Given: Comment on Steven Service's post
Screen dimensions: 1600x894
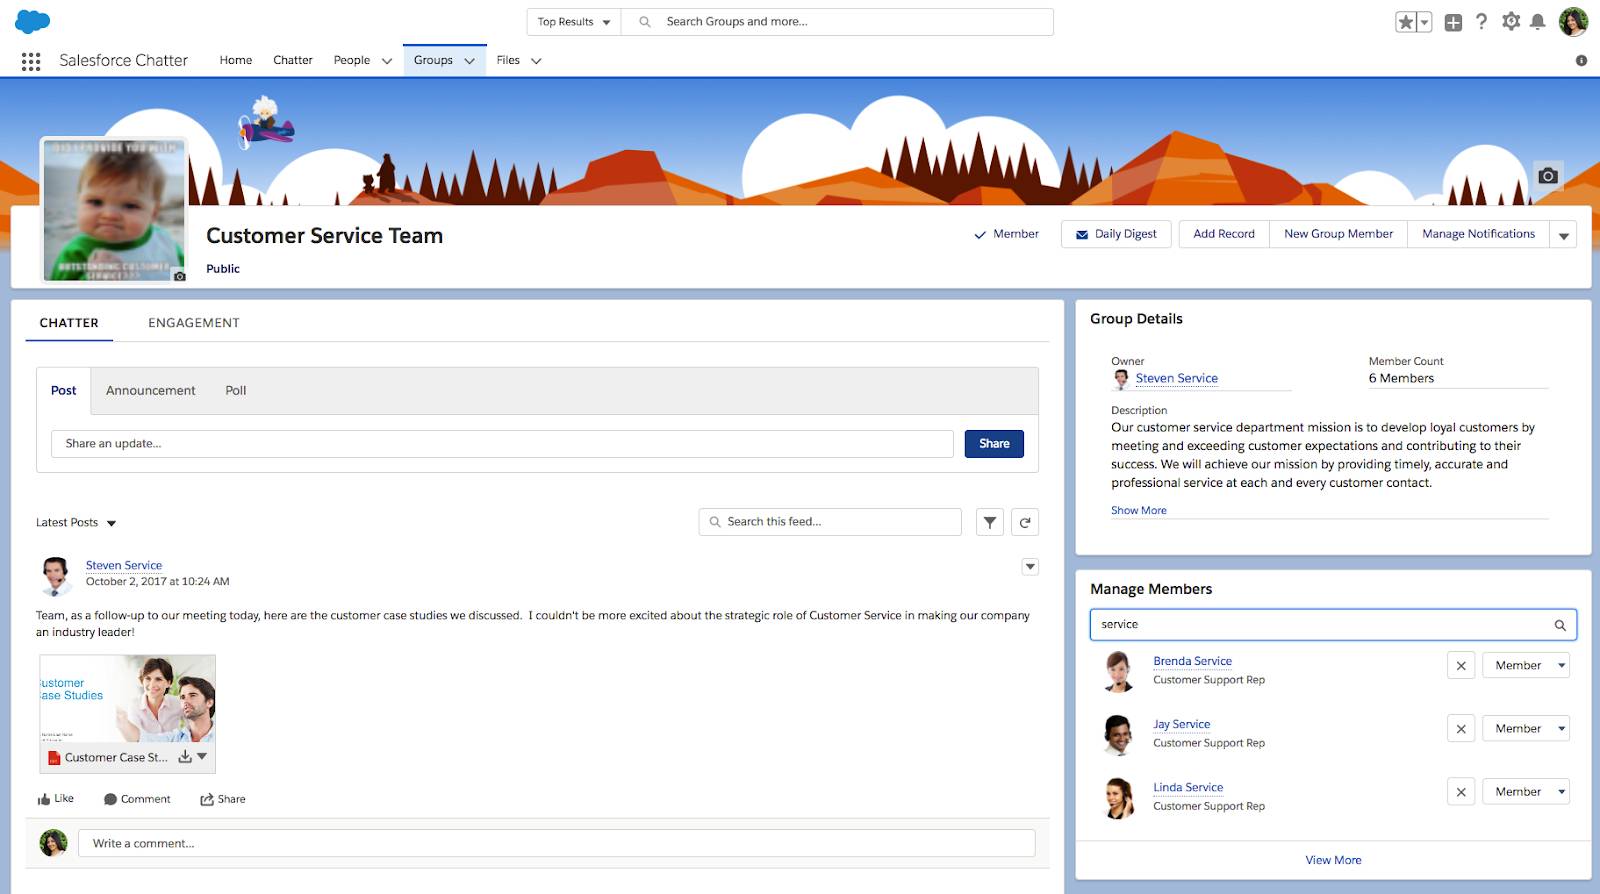Looking at the screenshot, I should (137, 799).
